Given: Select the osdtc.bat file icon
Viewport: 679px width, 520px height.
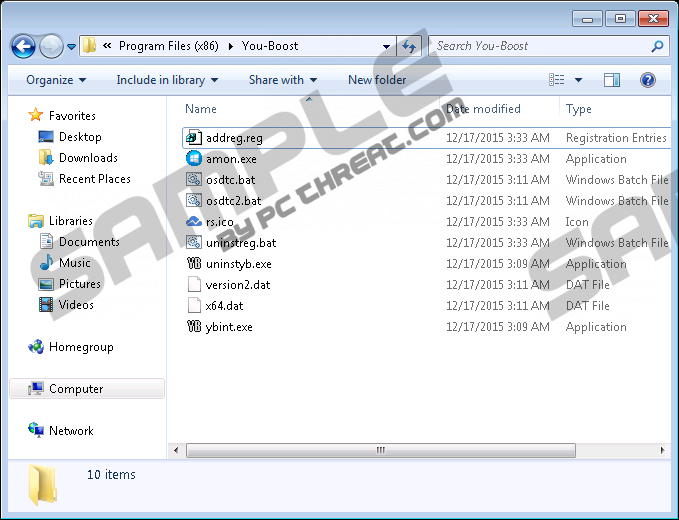Looking at the screenshot, I should [x=194, y=179].
